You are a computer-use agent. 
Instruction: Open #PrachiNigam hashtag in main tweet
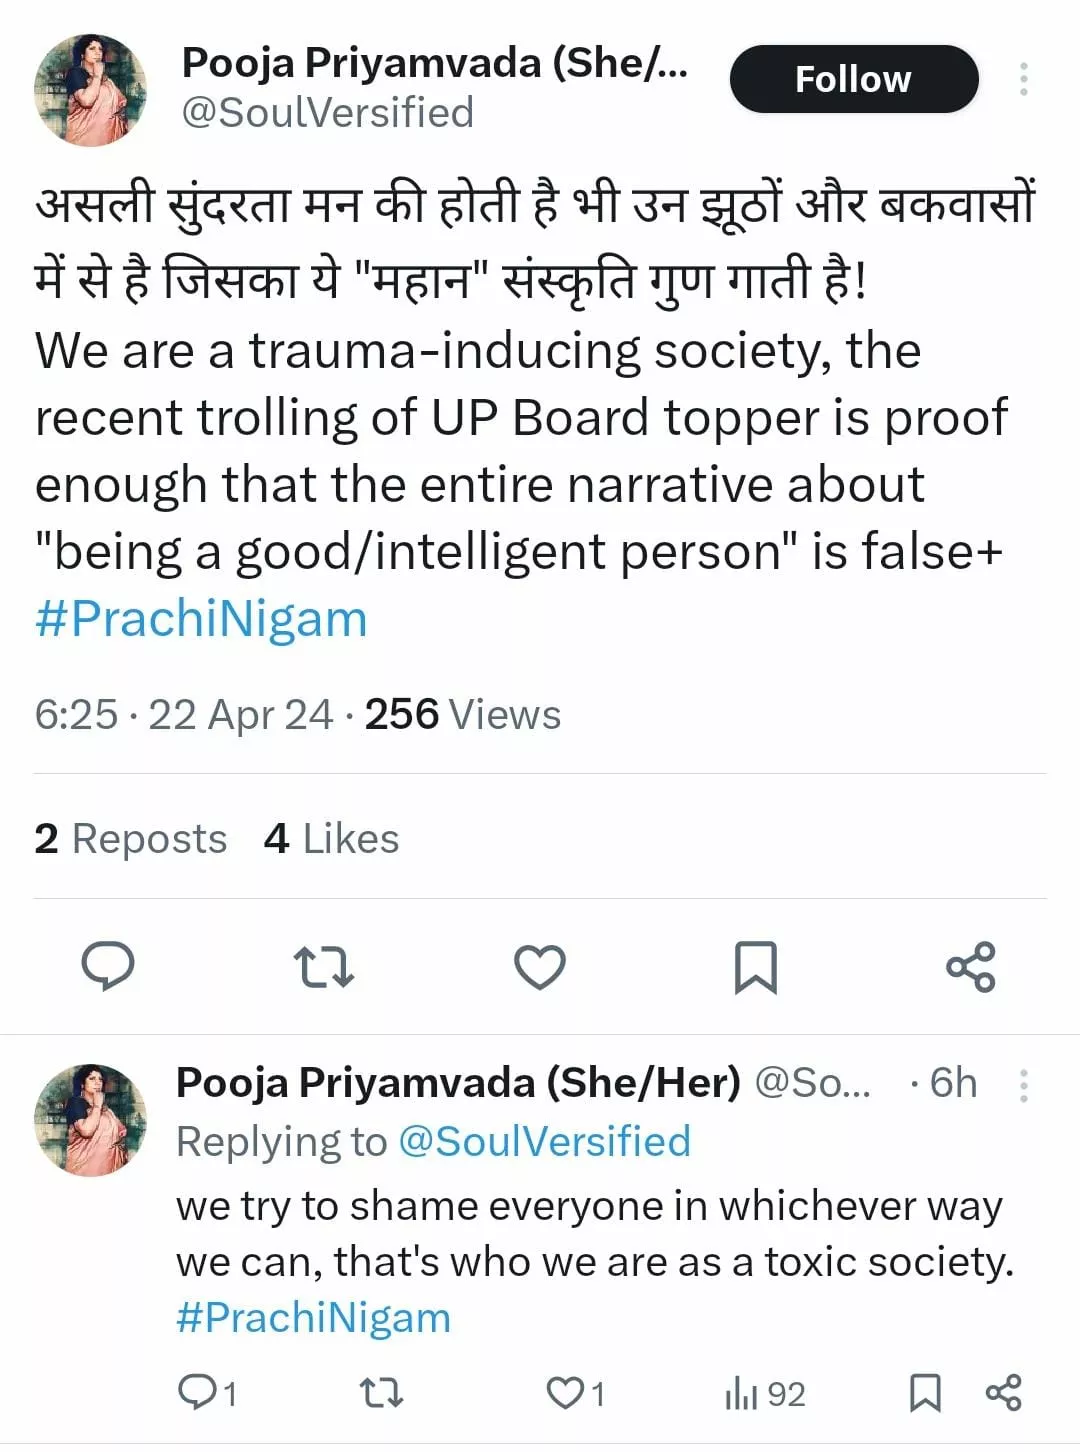[201, 619]
